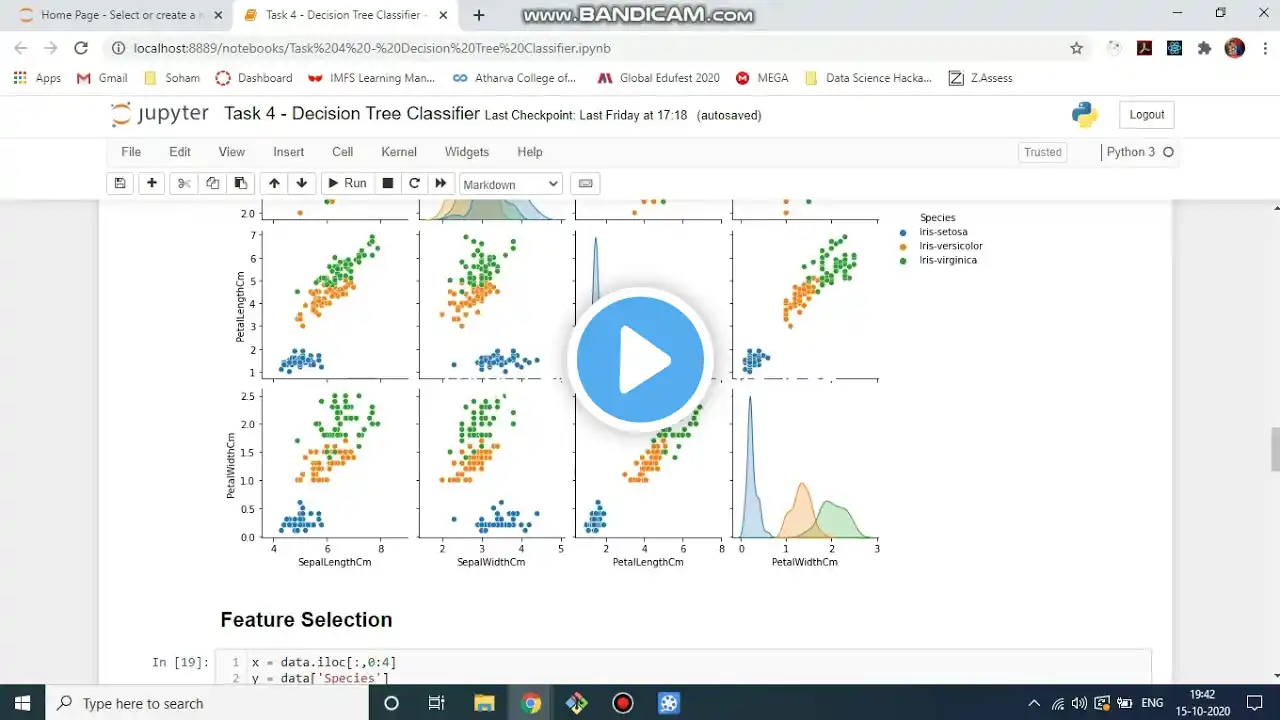Open the Chrome profile avatar
1280x720 pixels.
click(x=1235, y=48)
